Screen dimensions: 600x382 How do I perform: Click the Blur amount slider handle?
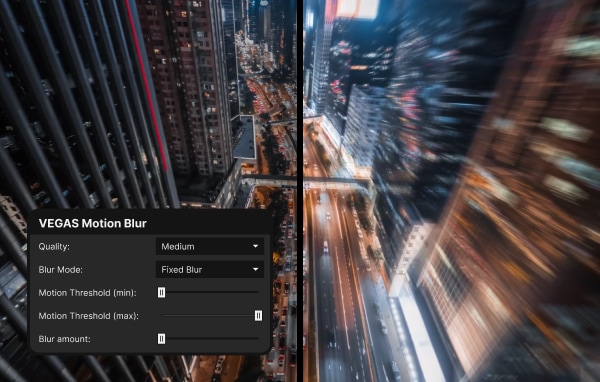pyautogui.click(x=161, y=339)
